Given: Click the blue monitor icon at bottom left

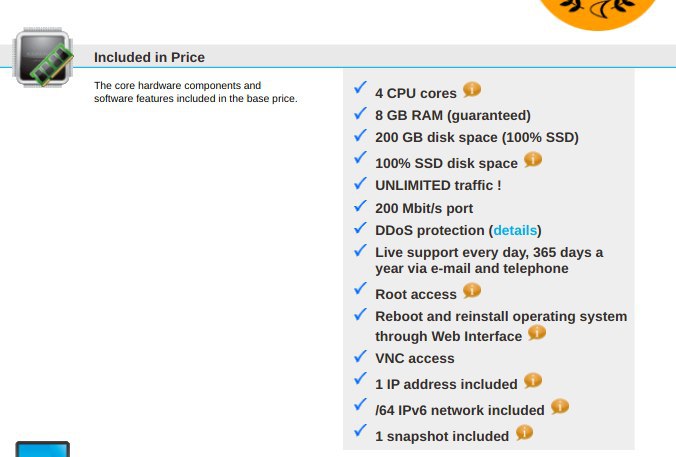Looking at the screenshot, I should tap(43, 449).
